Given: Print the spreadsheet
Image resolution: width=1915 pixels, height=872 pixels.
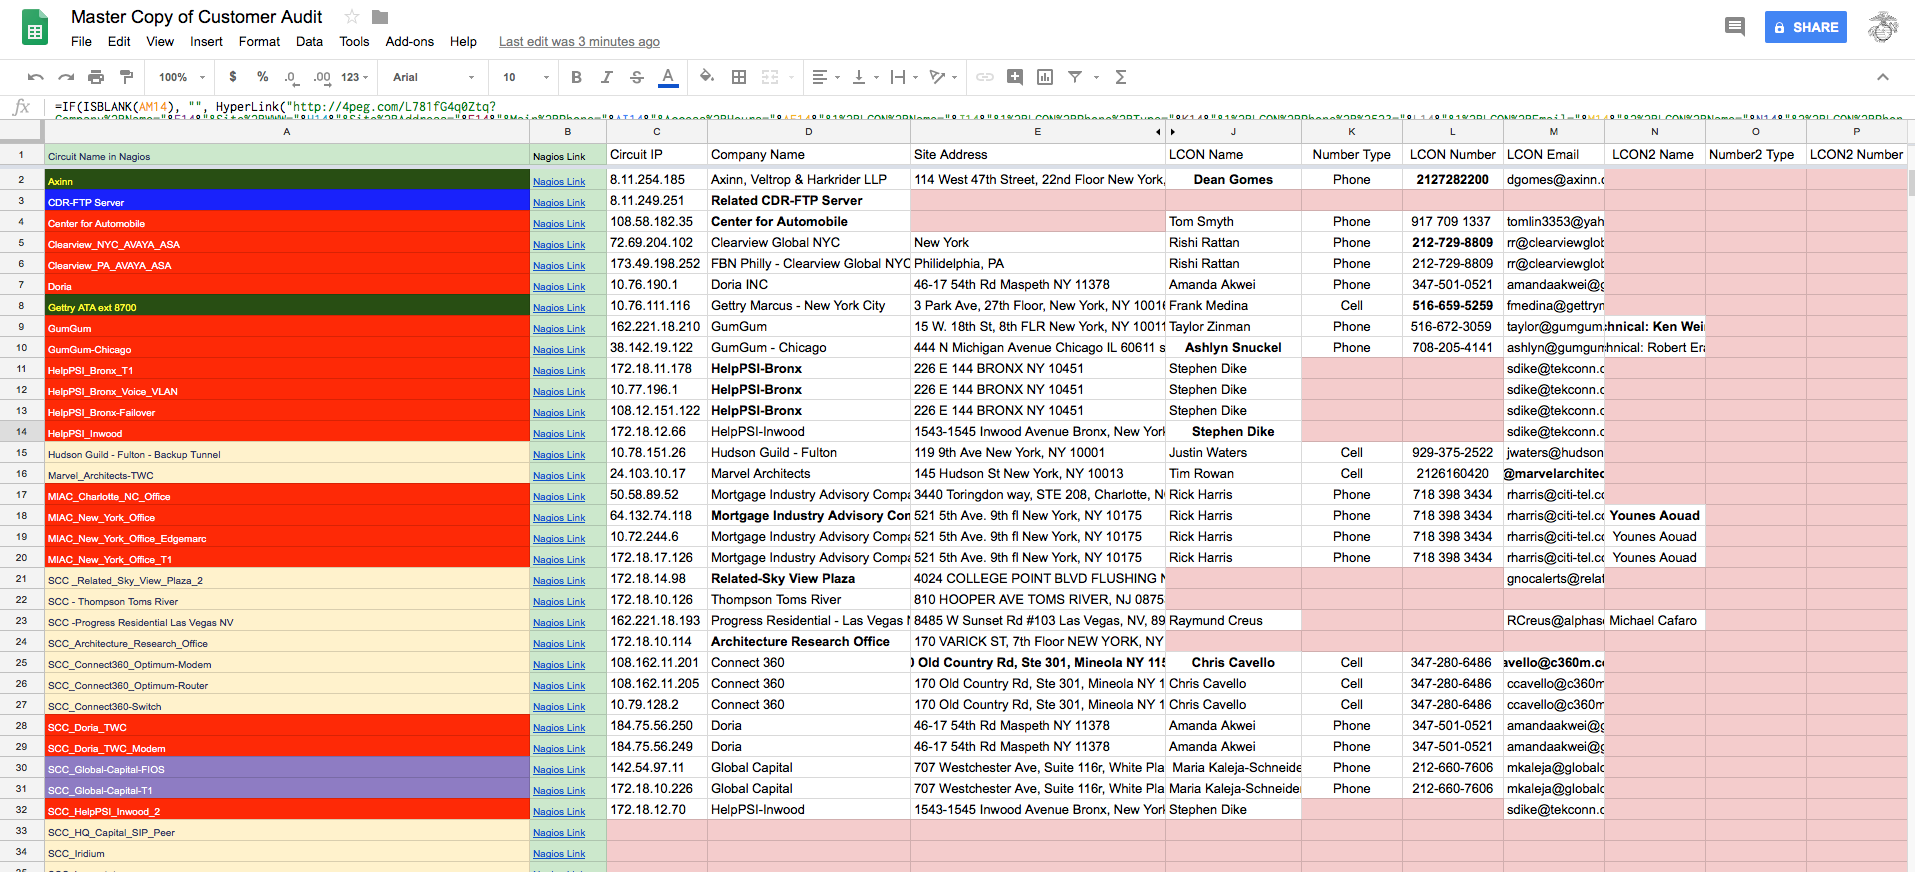Looking at the screenshot, I should tap(96, 77).
